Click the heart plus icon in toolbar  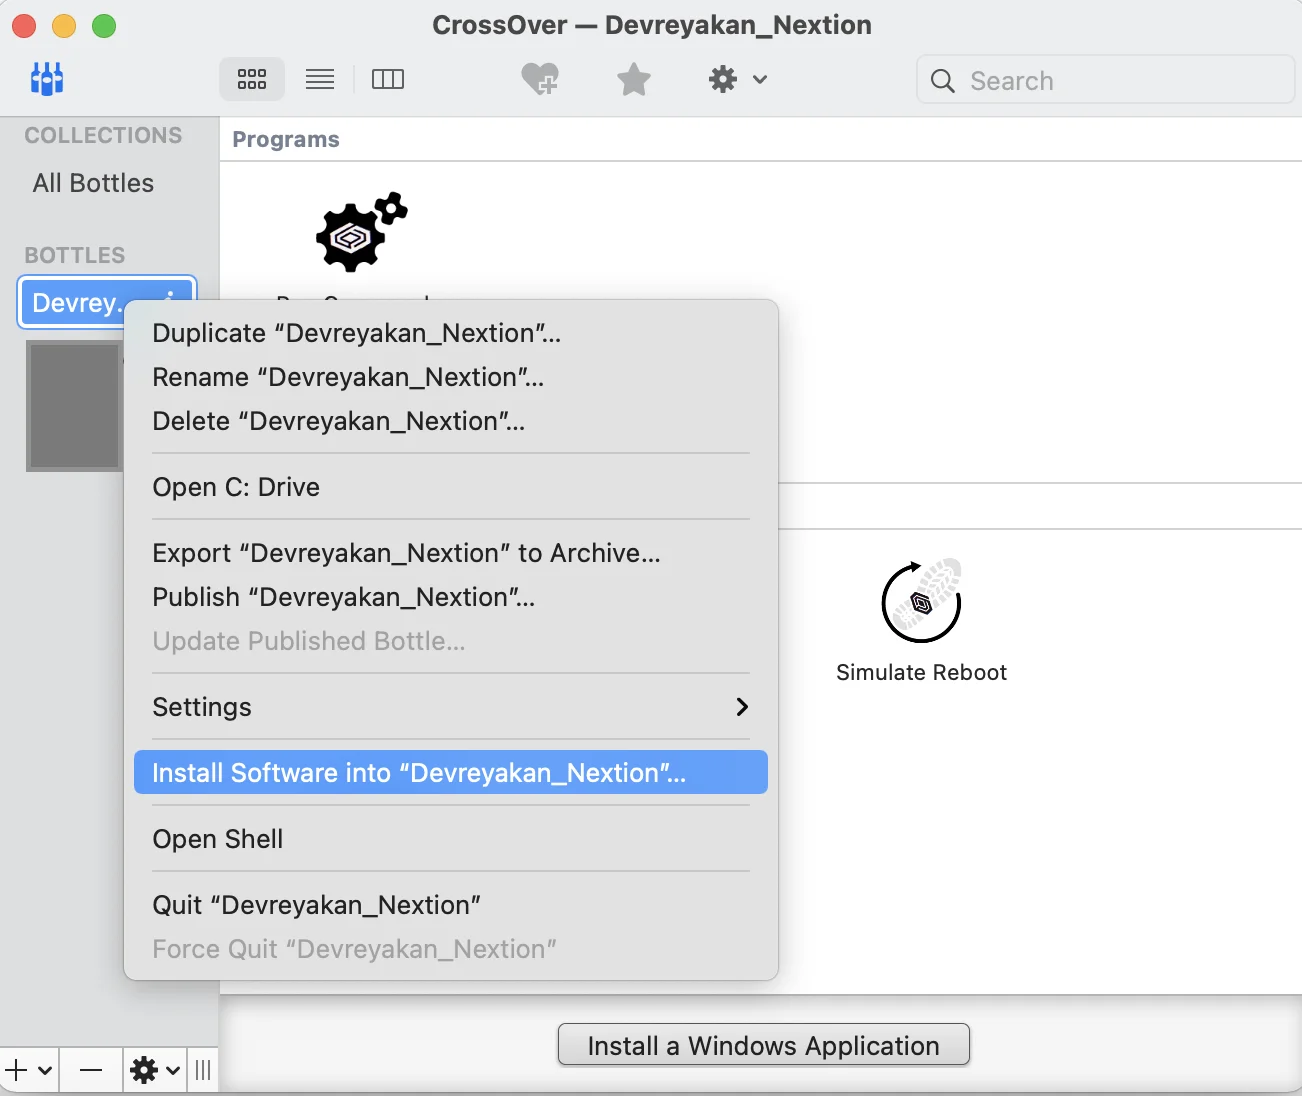click(540, 79)
